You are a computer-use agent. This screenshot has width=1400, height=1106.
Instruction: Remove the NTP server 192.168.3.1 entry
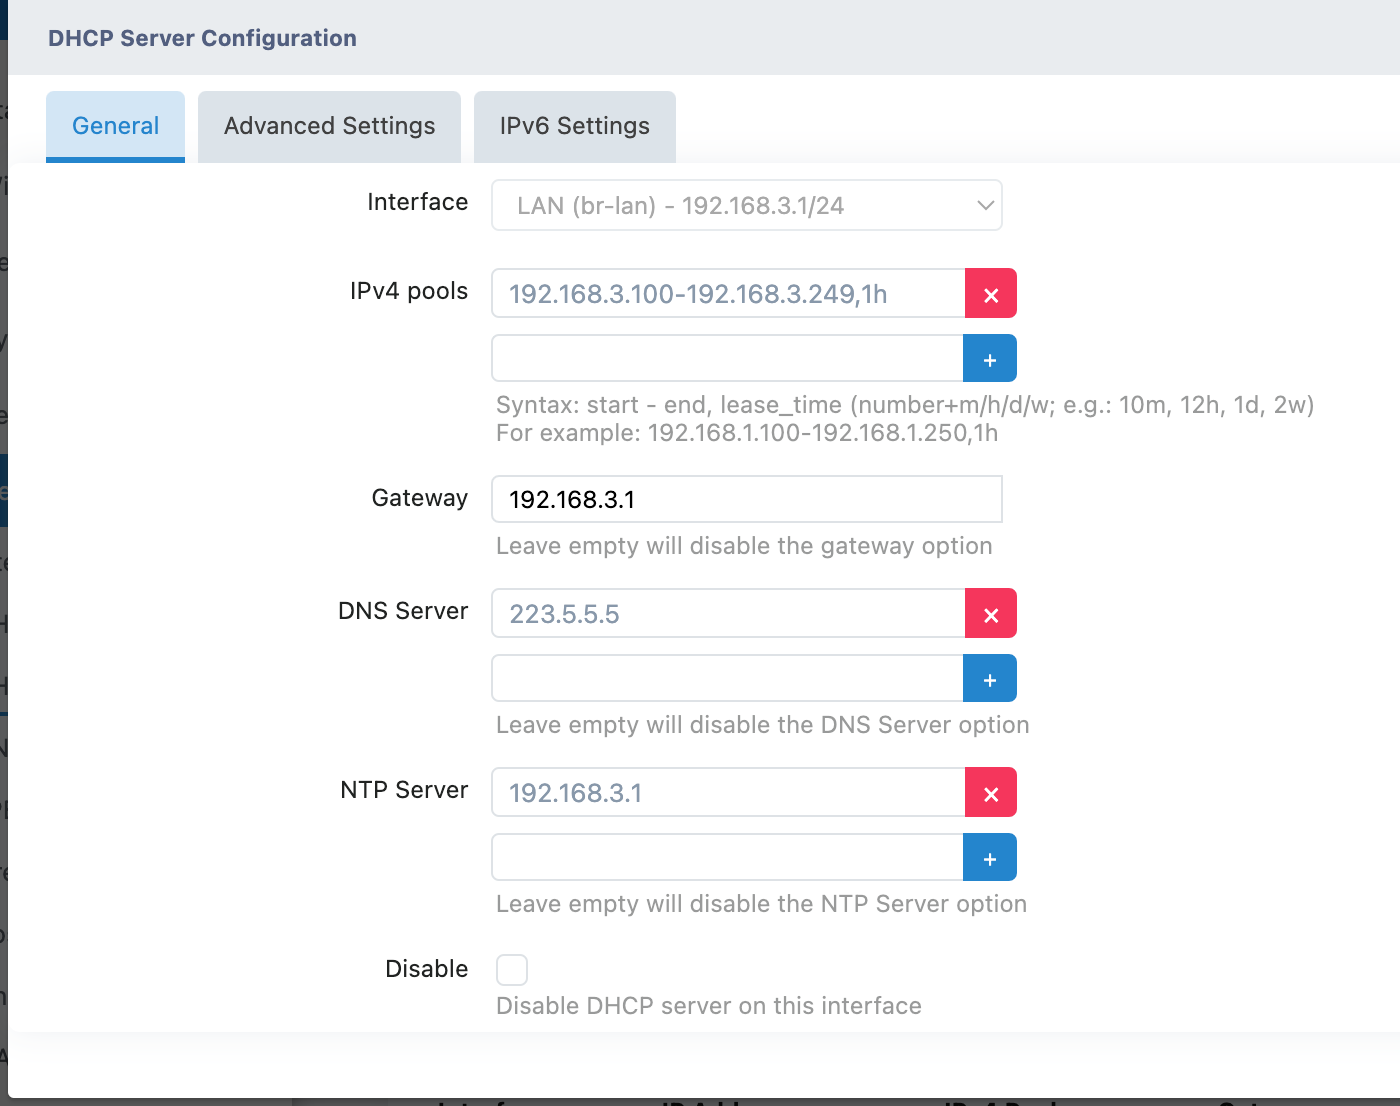click(x=990, y=793)
